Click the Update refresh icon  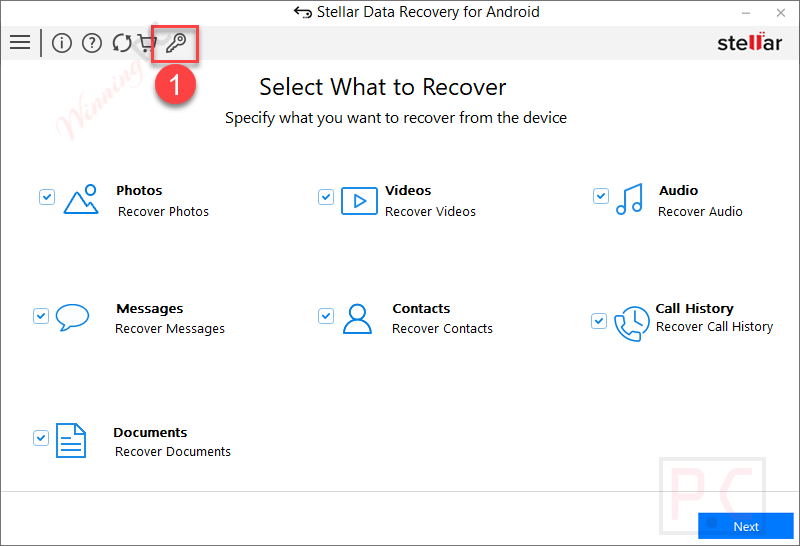(x=122, y=43)
